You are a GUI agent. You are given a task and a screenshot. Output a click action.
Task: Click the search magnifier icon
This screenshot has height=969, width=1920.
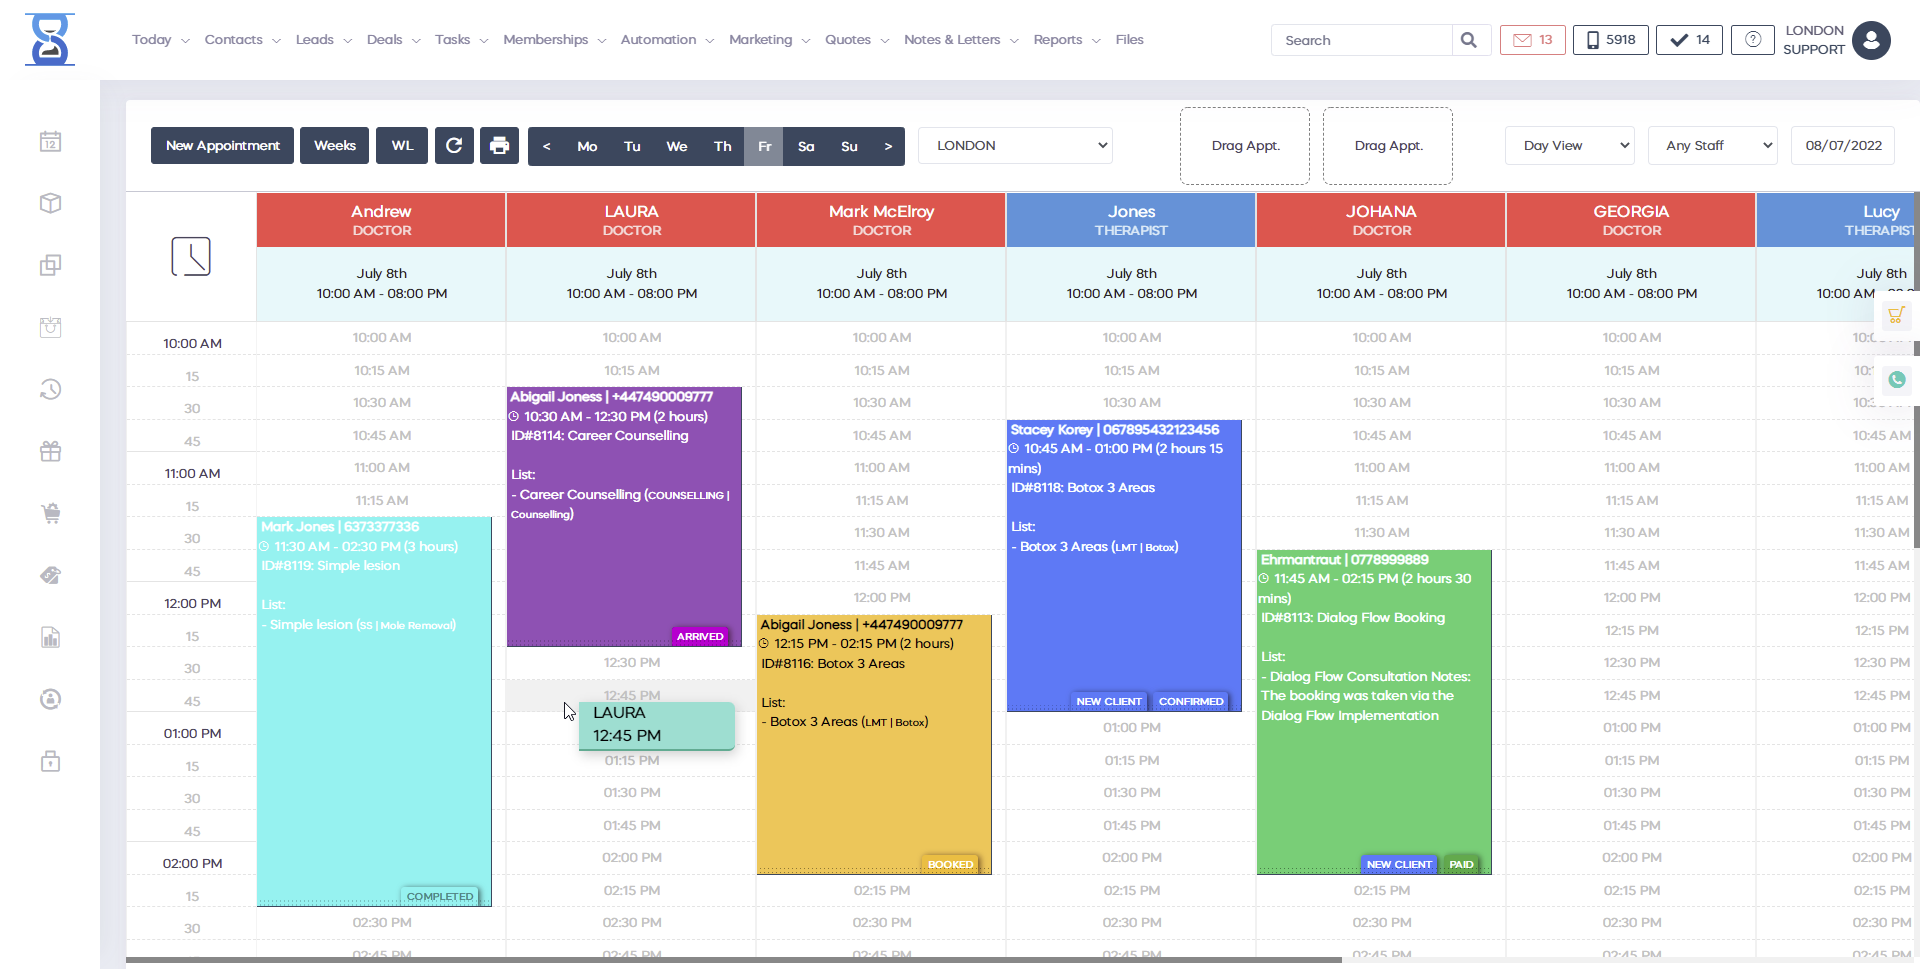point(1468,40)
